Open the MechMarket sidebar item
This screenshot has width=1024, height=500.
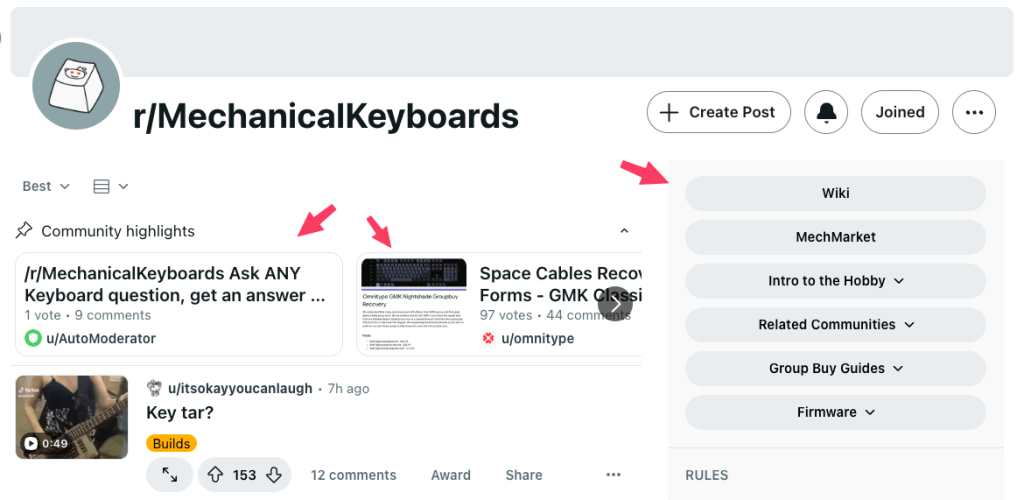835,237
